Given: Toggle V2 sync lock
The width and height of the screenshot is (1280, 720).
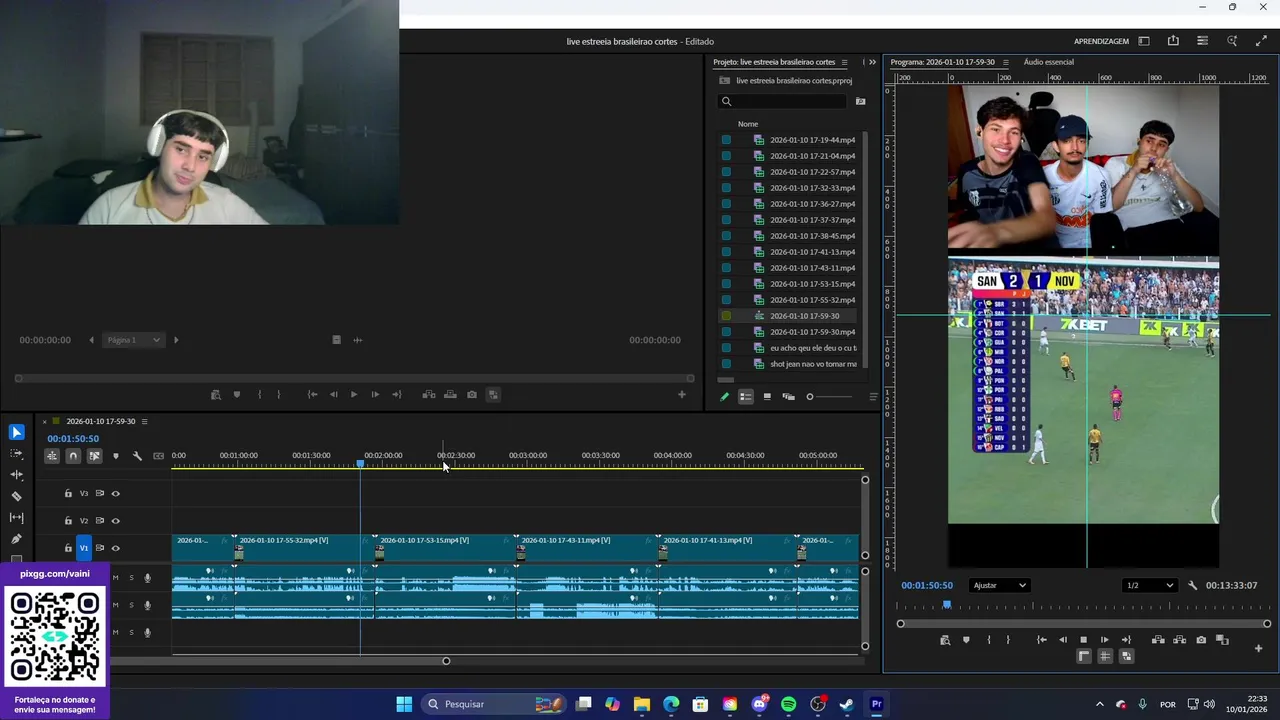Looking at the screenshot, I should (x=100, y=521).
